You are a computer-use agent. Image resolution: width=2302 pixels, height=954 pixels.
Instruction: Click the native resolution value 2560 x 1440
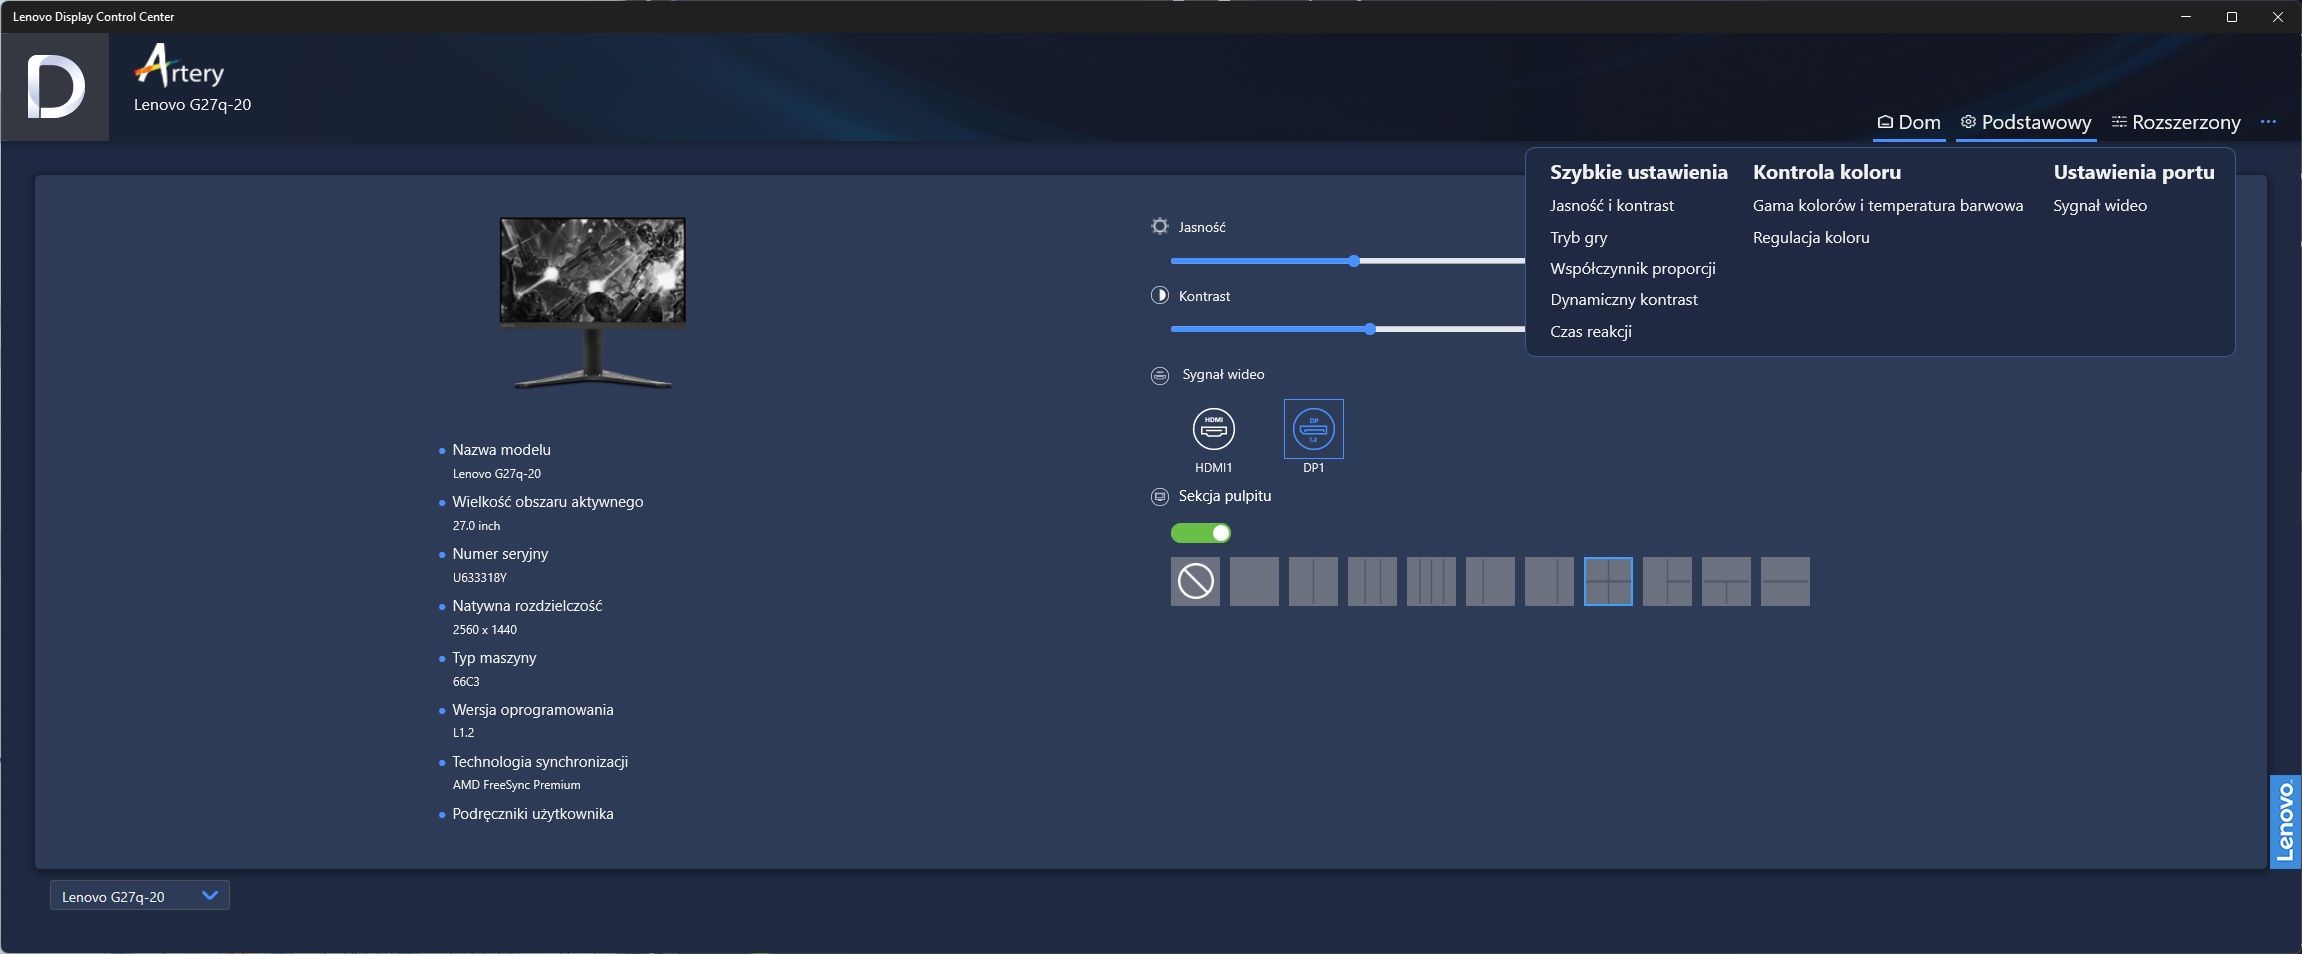coord(484,629)
